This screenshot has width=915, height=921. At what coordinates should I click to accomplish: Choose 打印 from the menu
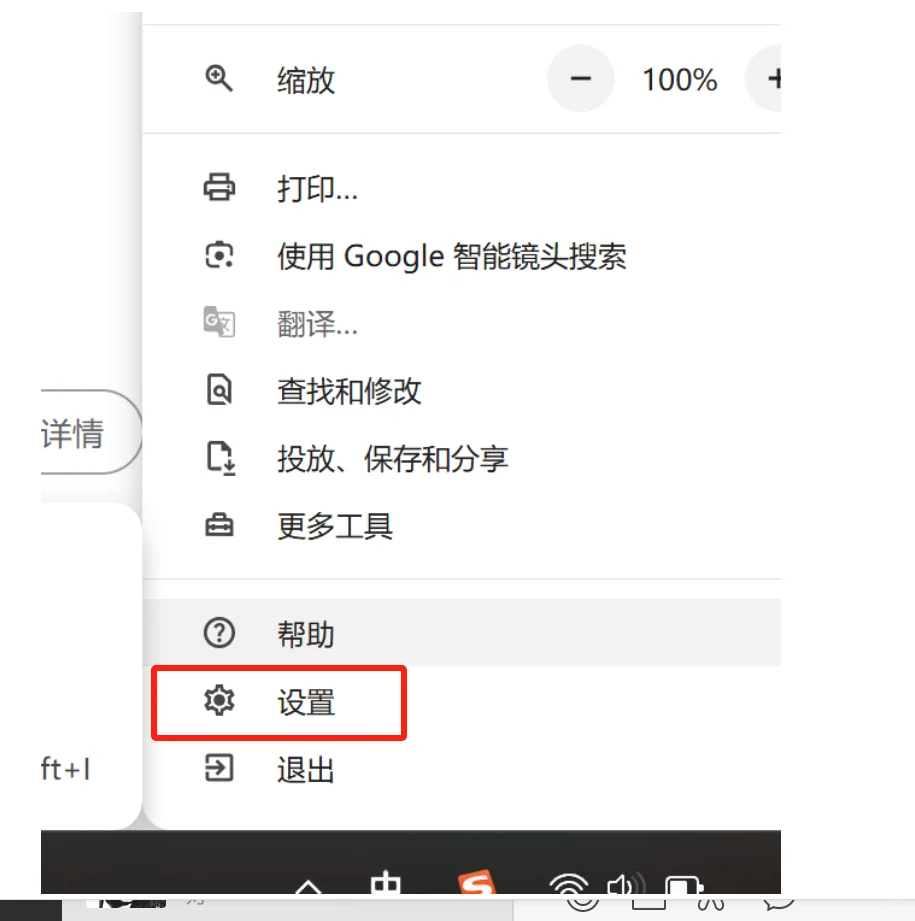(315, 187)
